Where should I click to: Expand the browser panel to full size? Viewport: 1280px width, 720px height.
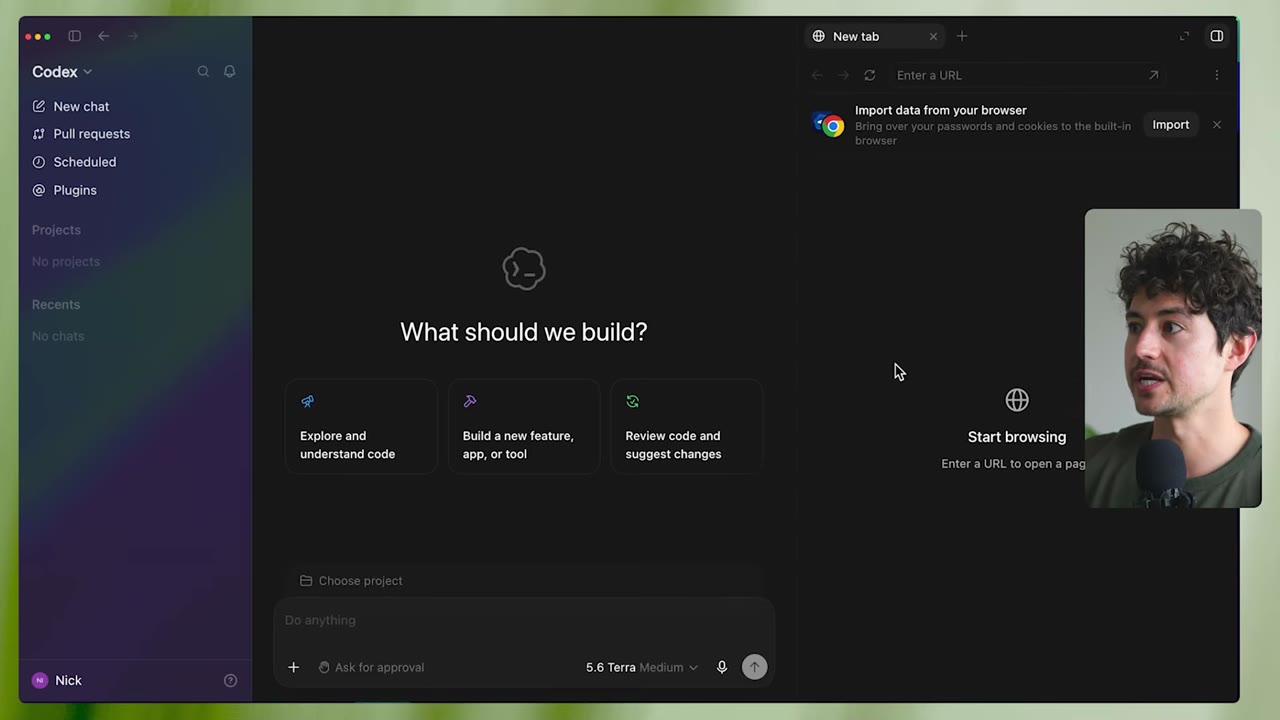pos(1185,36)
